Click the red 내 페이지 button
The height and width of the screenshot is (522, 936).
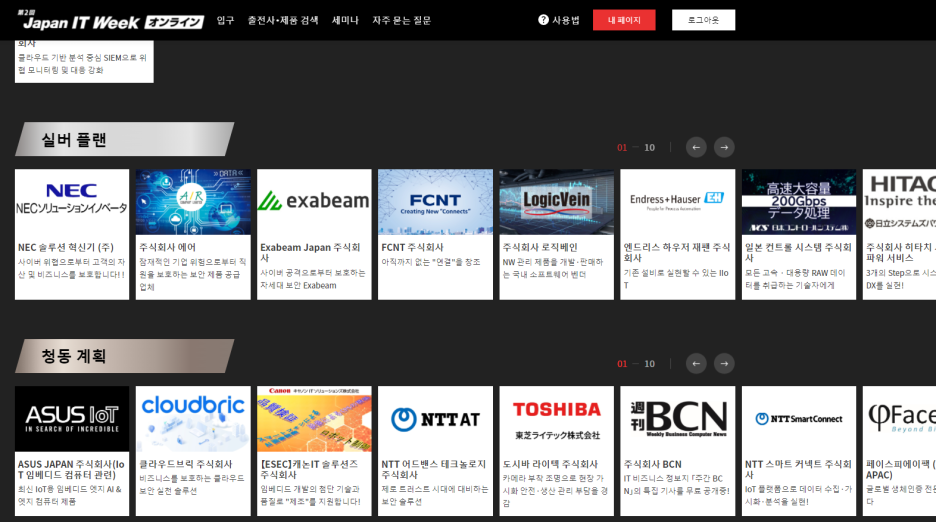624,20
